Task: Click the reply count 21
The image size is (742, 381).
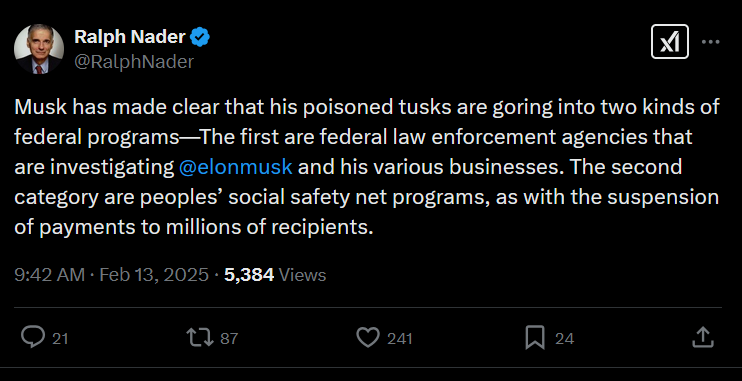Action: pos(60,339)
